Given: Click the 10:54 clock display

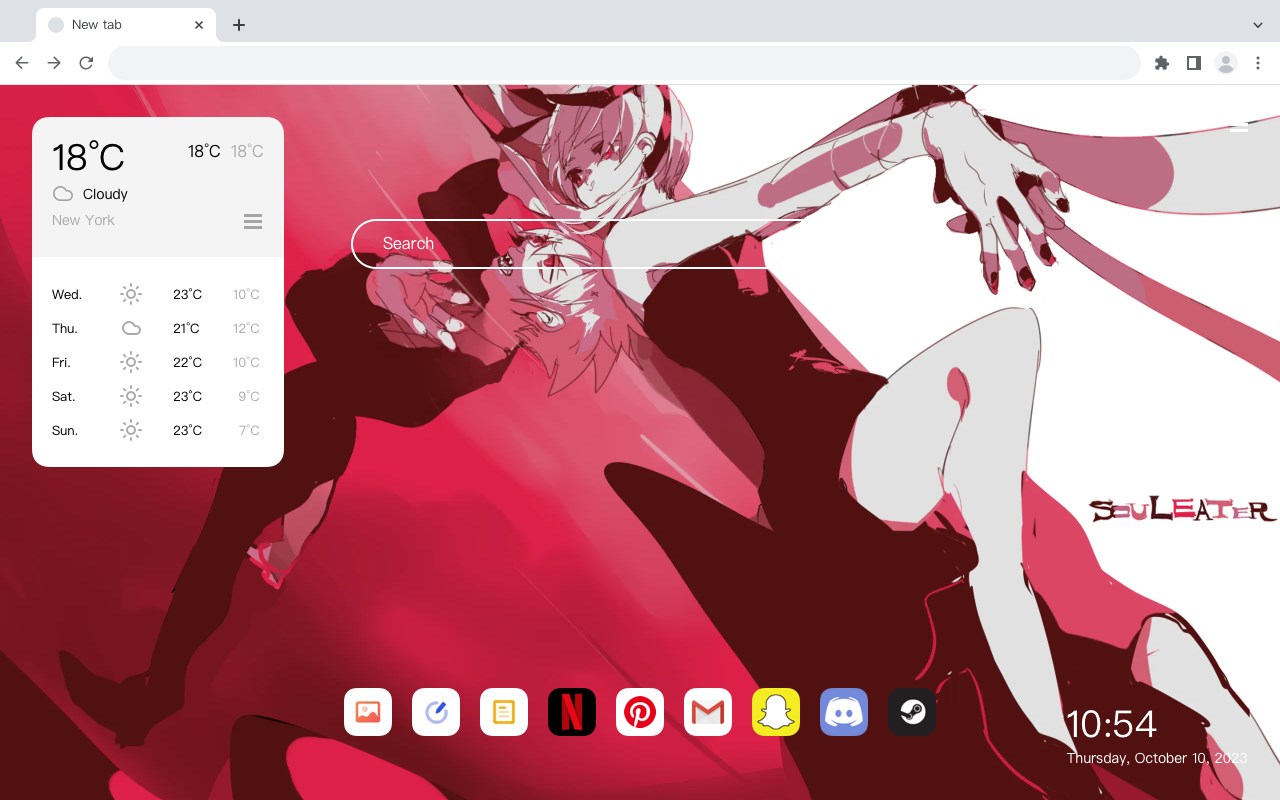Looking at the screenshot, I should (x=1111, y=724).
